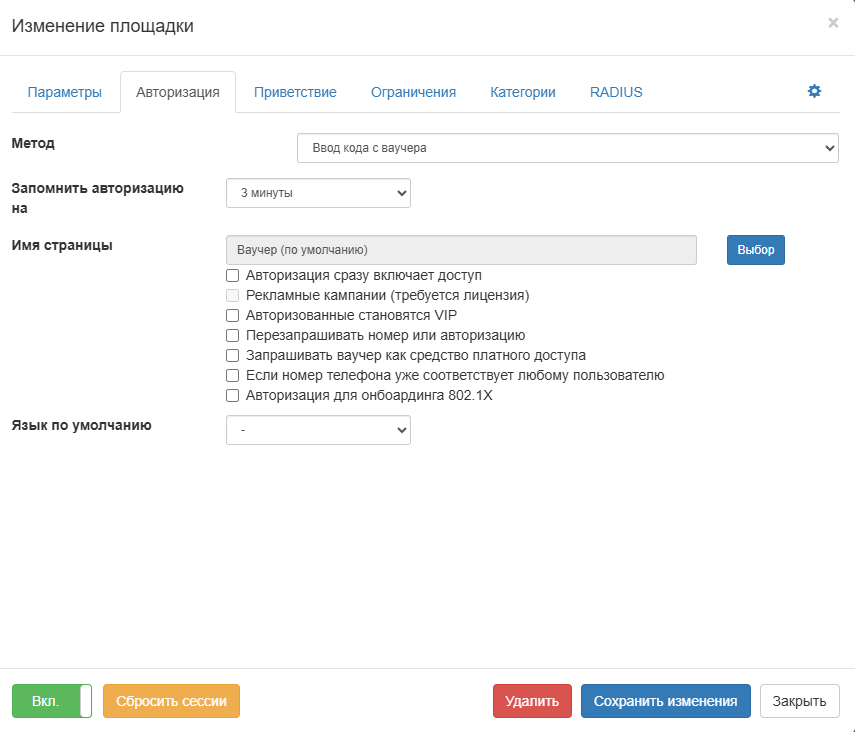Click the gear settings icon
The height and width of the screenshot is (732, 855).
814,91
